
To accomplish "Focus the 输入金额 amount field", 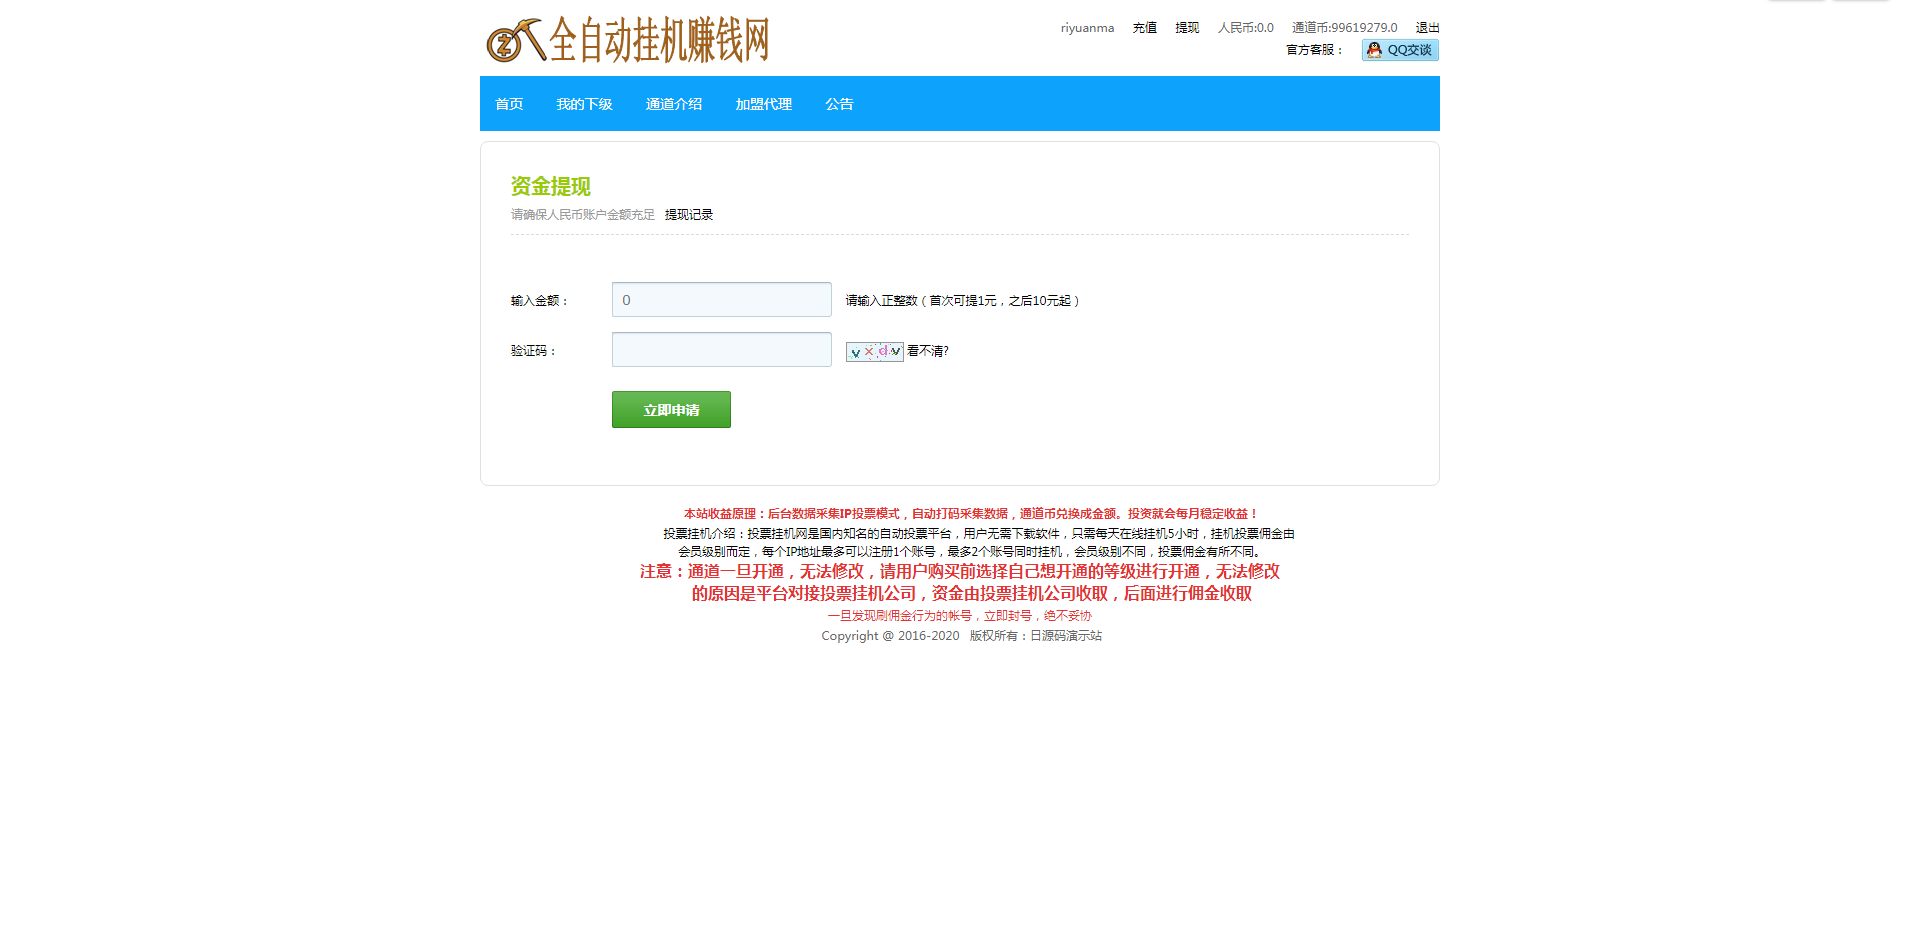I will point(721,300).
